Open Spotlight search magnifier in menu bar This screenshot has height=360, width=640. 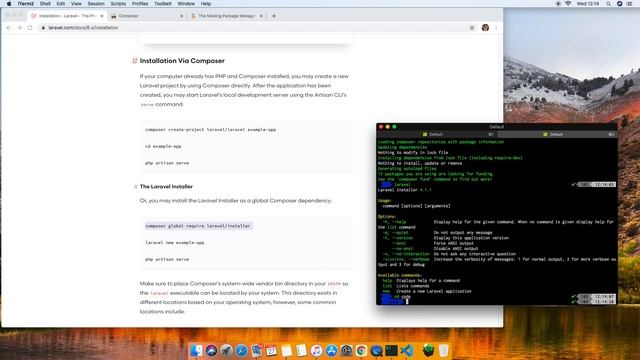point(608,4)
